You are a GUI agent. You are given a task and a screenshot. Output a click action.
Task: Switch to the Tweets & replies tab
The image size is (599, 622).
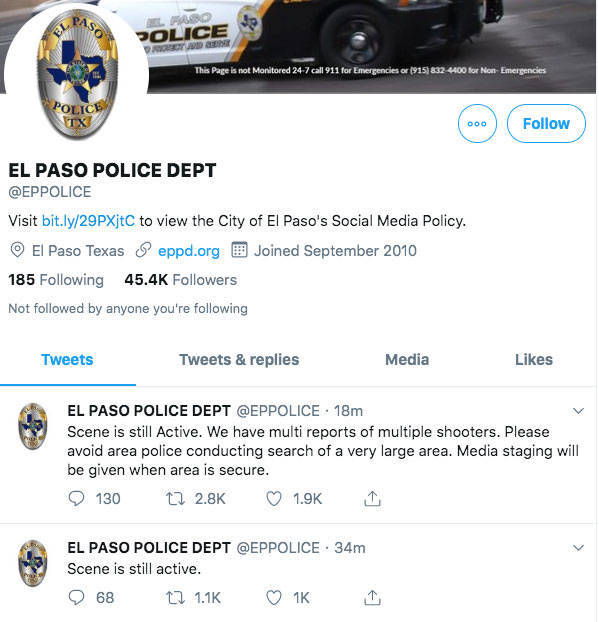pos(239,360)
